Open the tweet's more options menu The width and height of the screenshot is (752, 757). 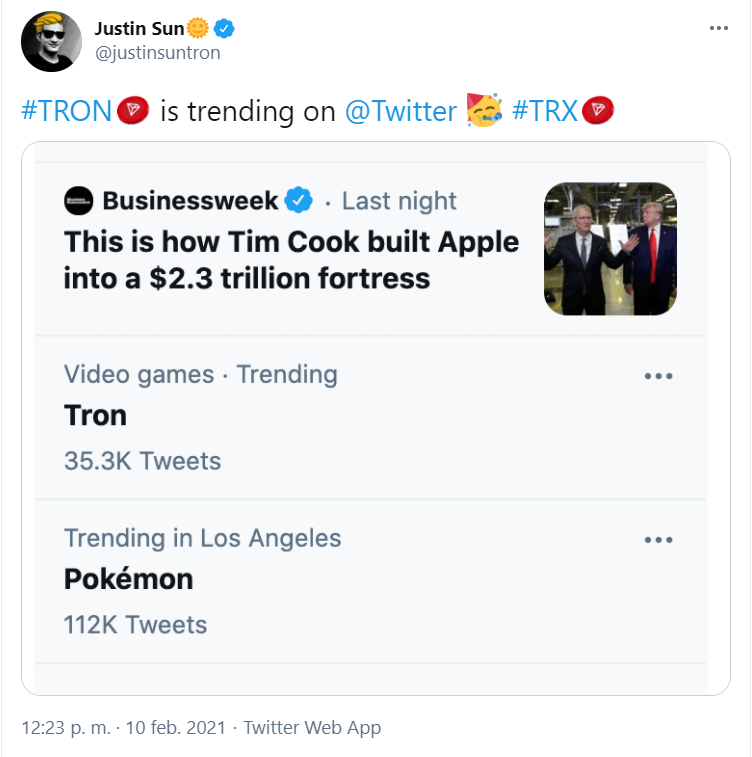click(x=718, y=28)
